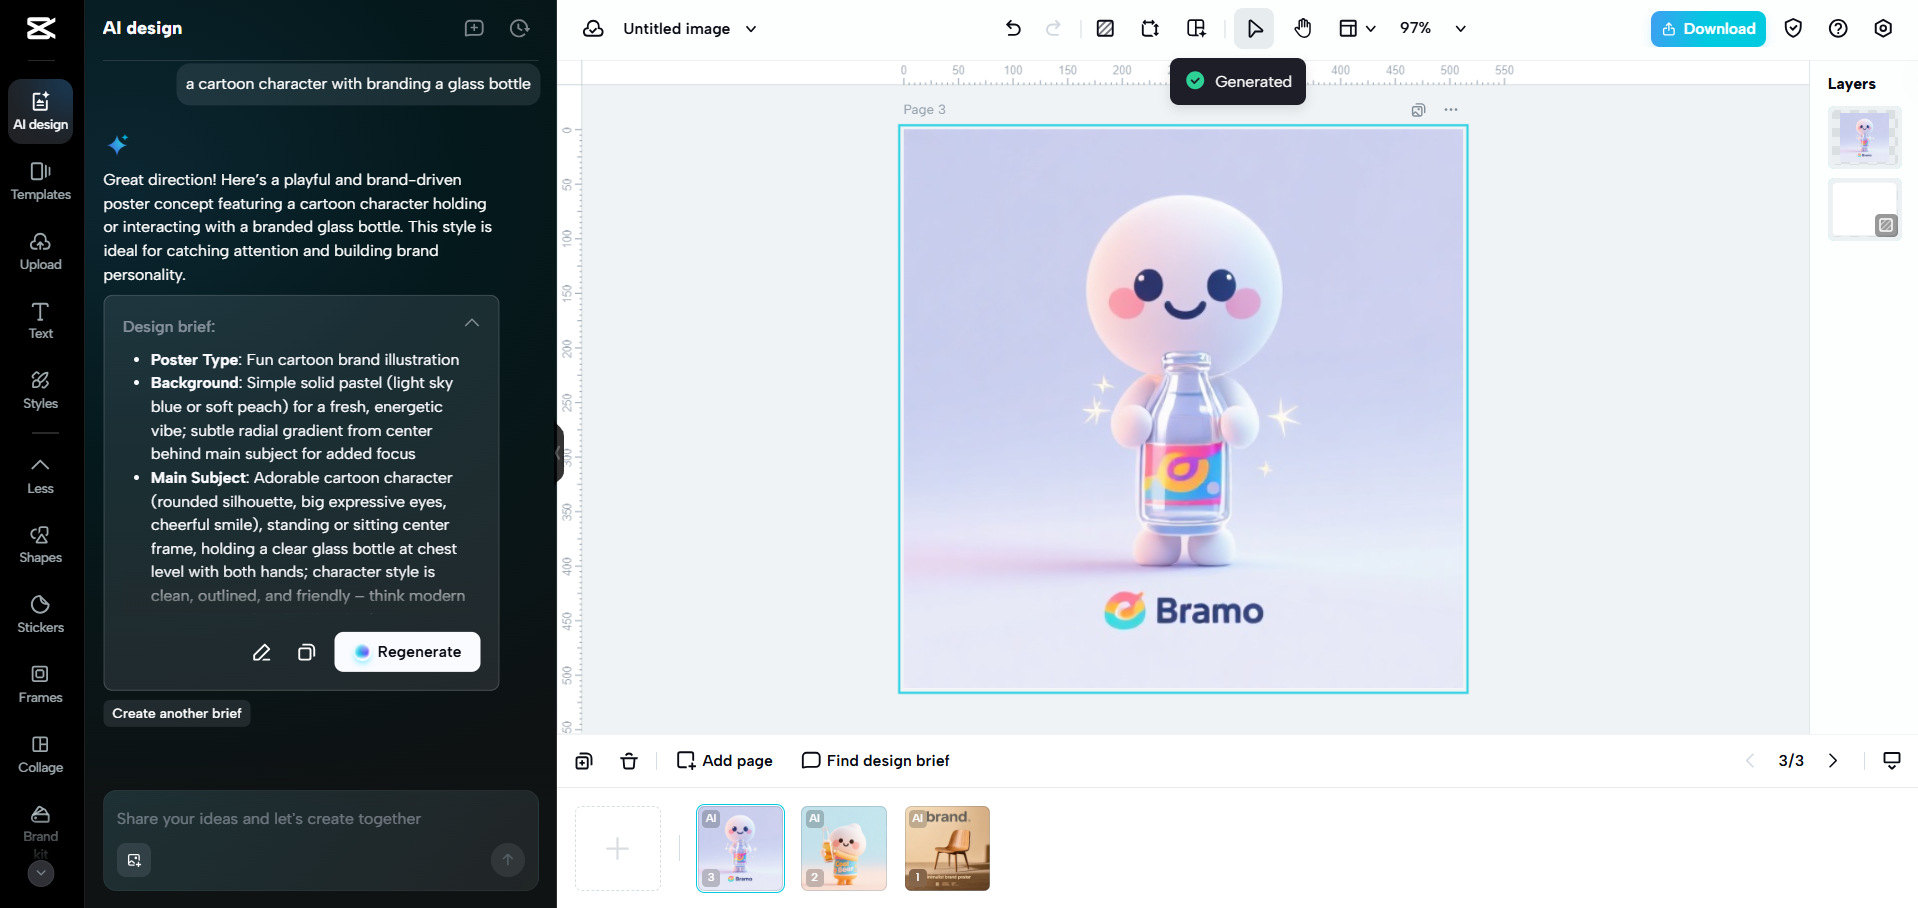
Task: Undo the last action
Action: (1013, 28)
